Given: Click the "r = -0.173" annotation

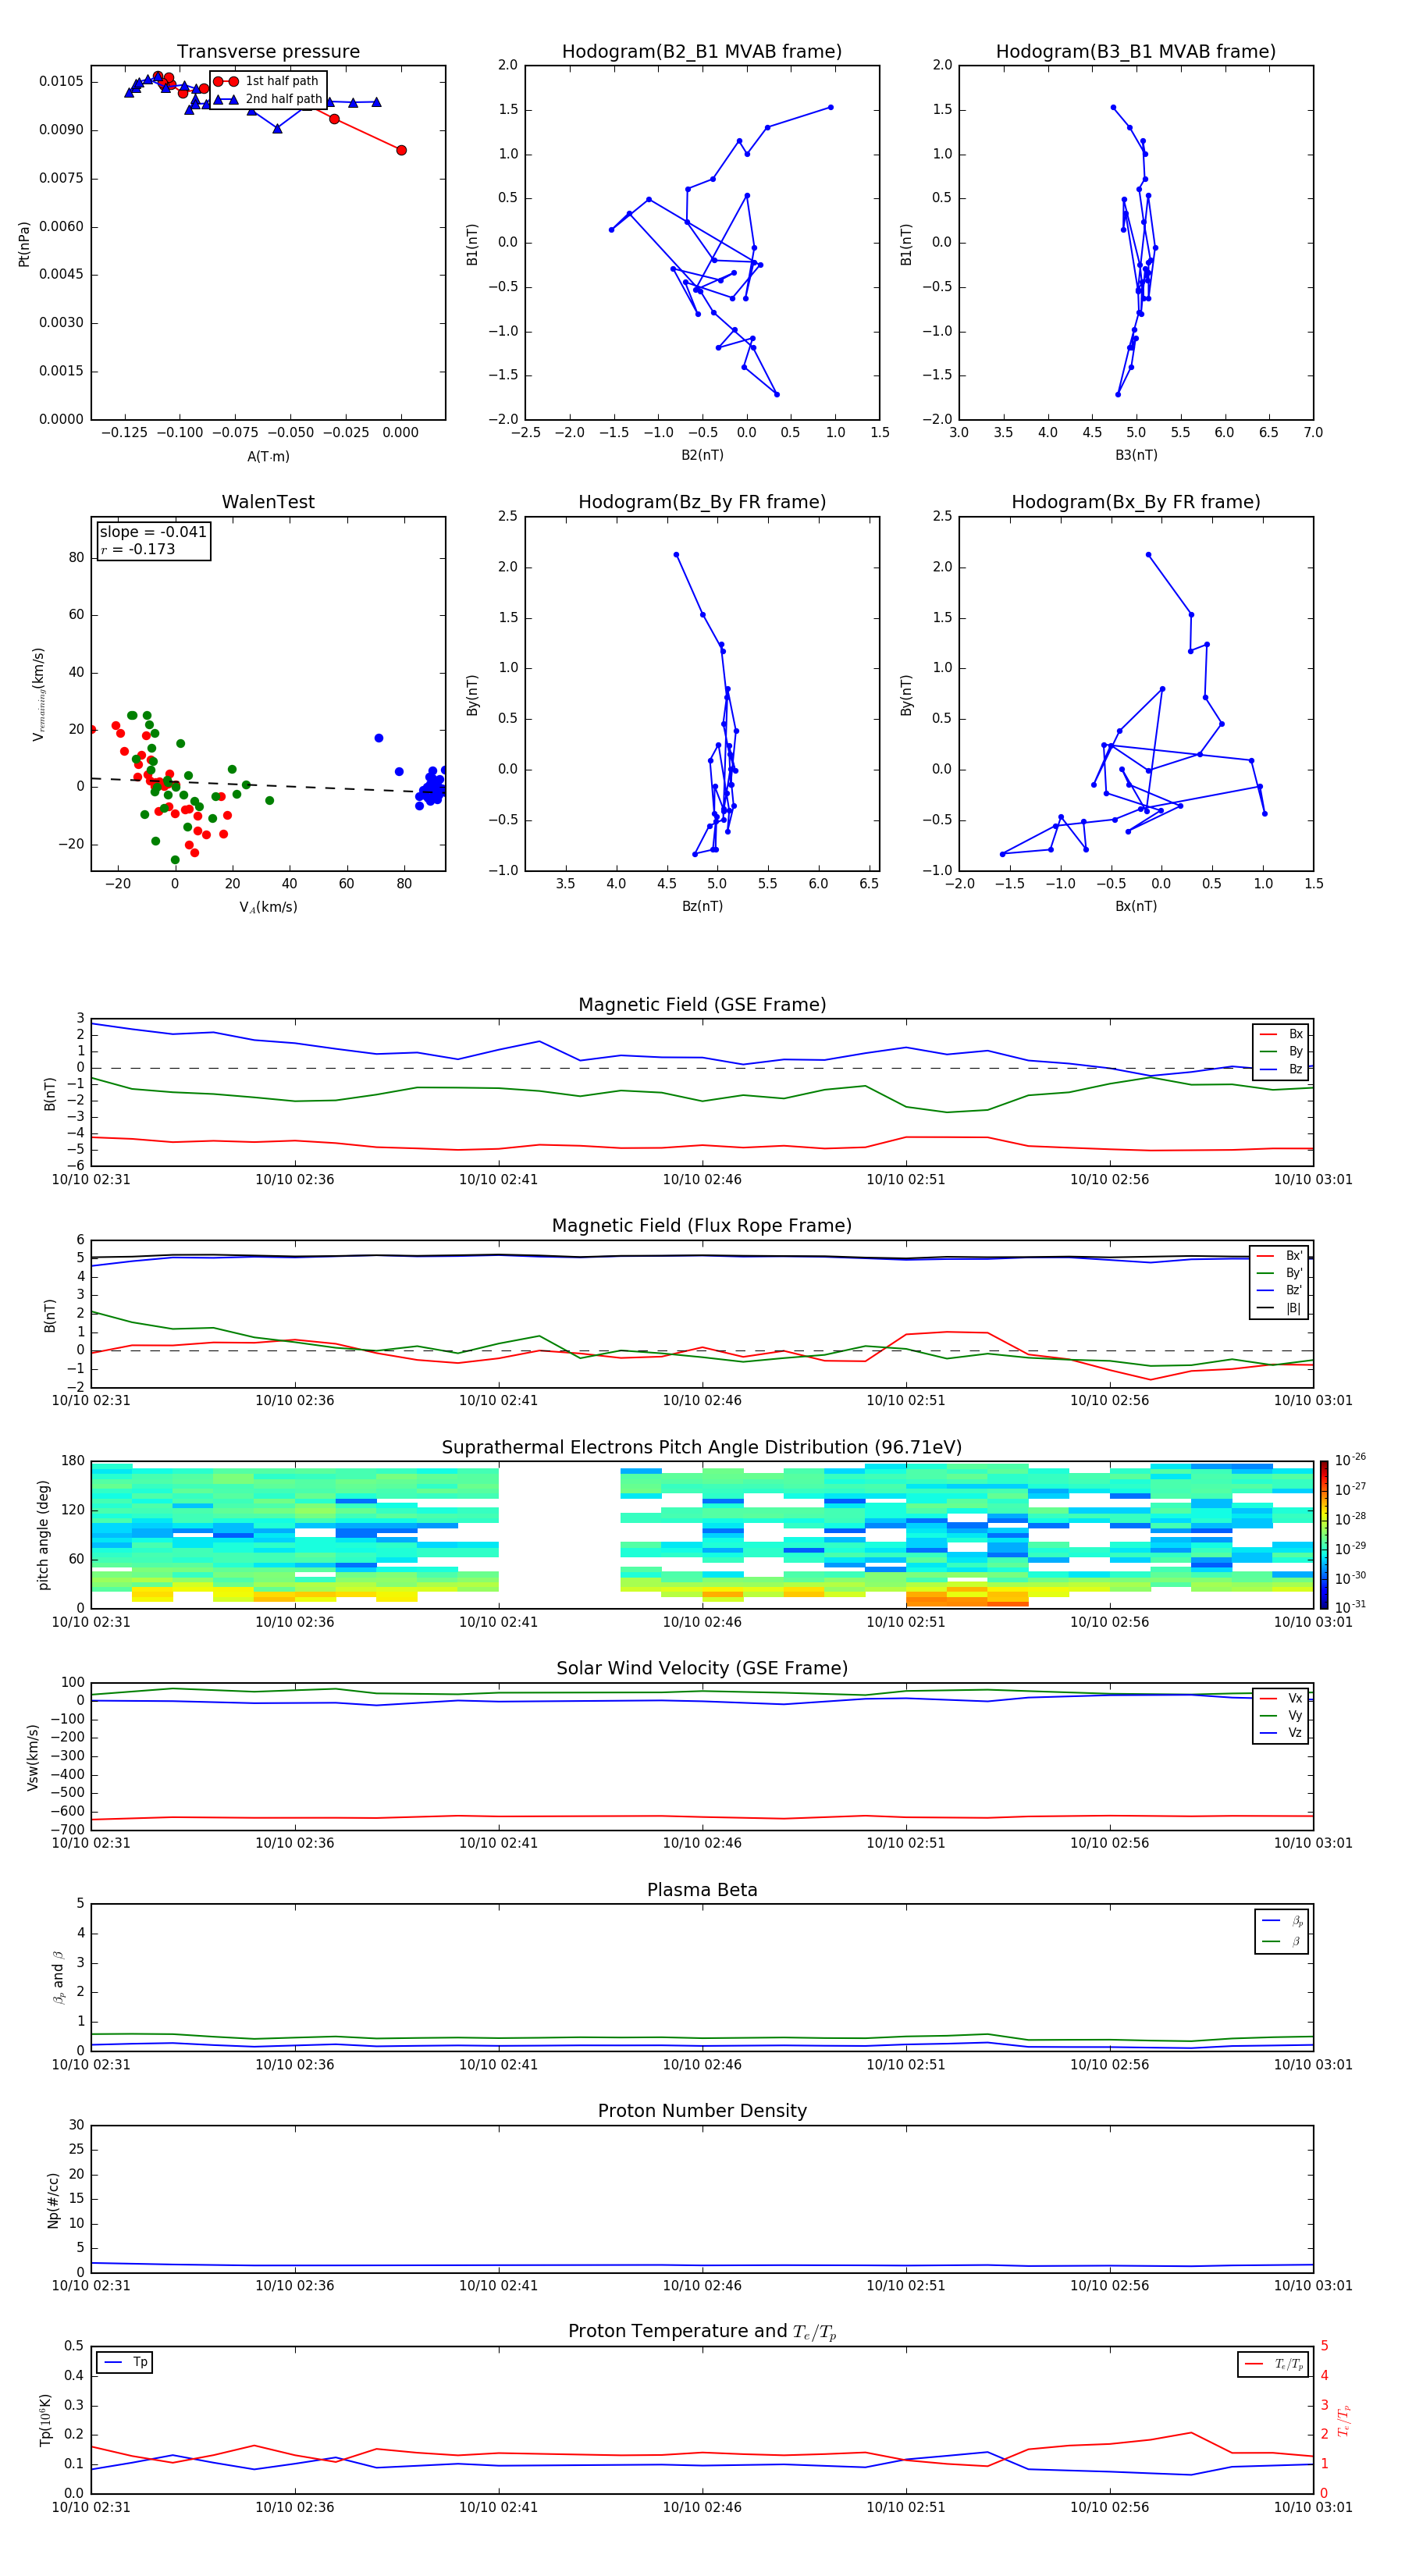Looking at the screenshot, I should [138, 549].
